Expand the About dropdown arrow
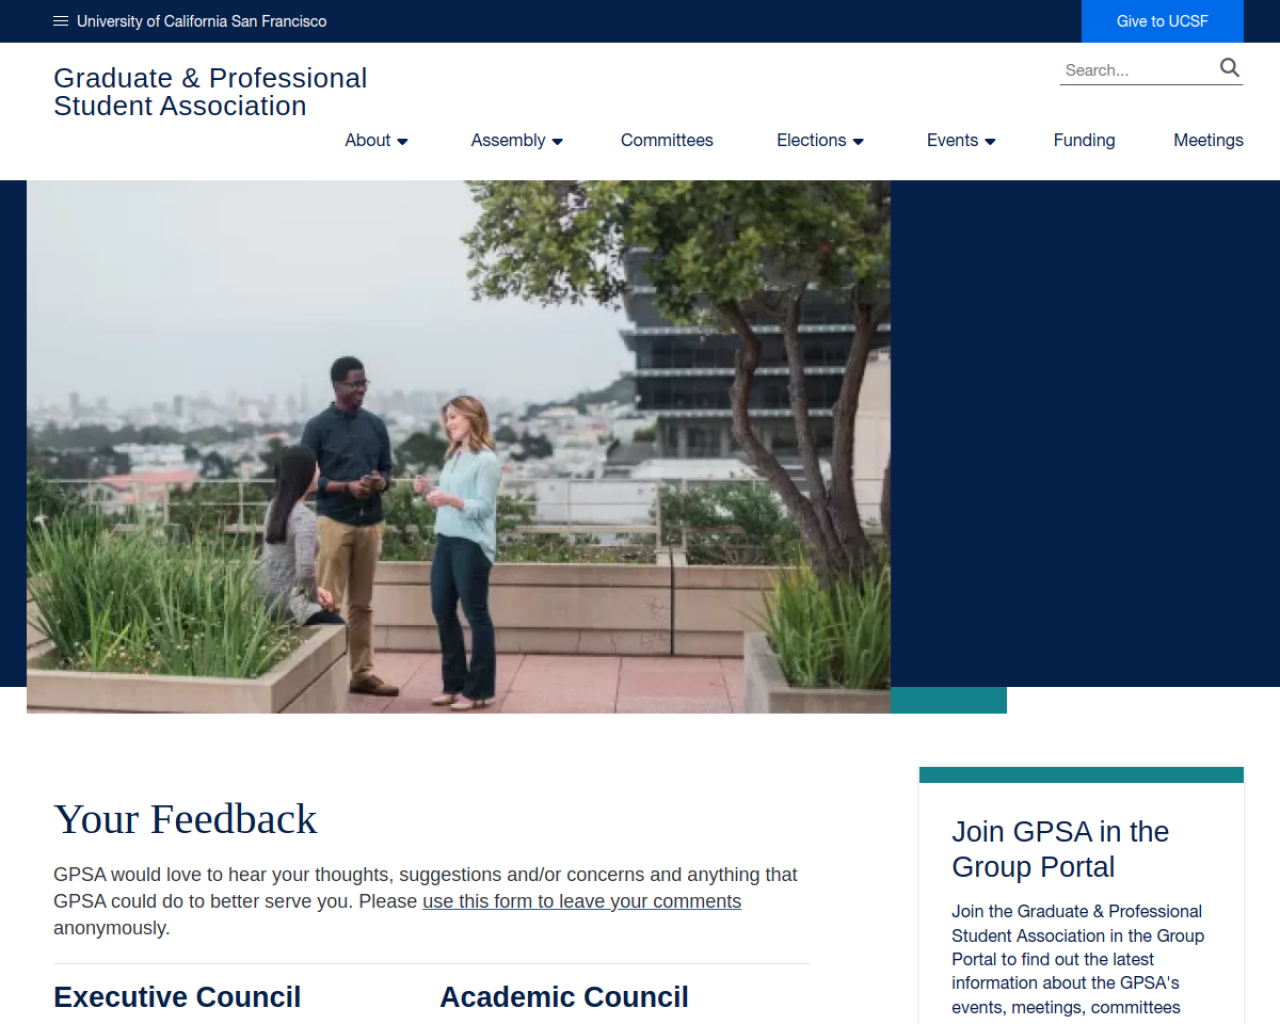The height and width of the screenshot is (1024, 1280). tap(402, 142)
